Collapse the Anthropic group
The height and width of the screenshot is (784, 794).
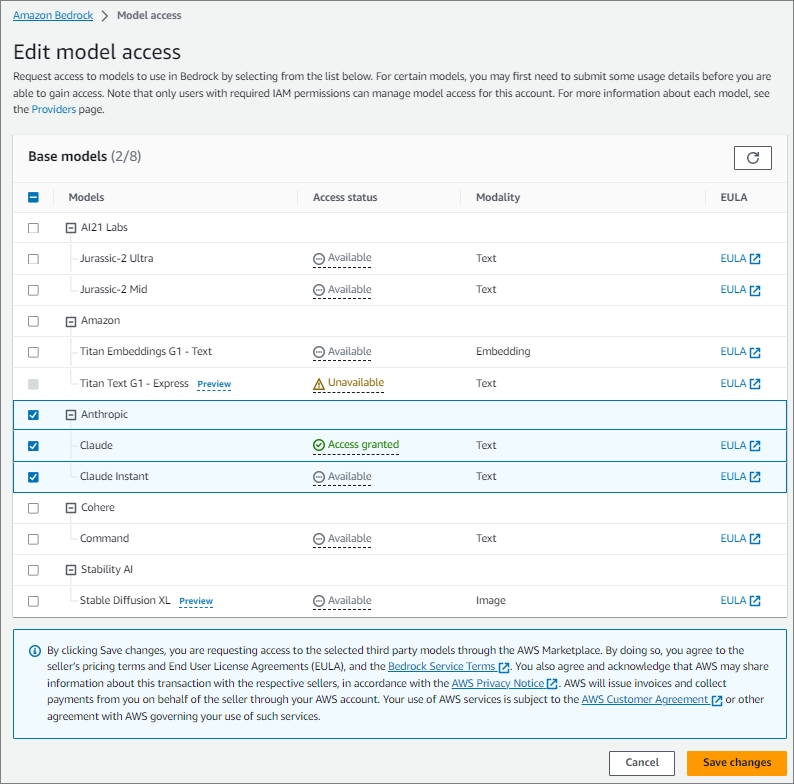[71, 415]
